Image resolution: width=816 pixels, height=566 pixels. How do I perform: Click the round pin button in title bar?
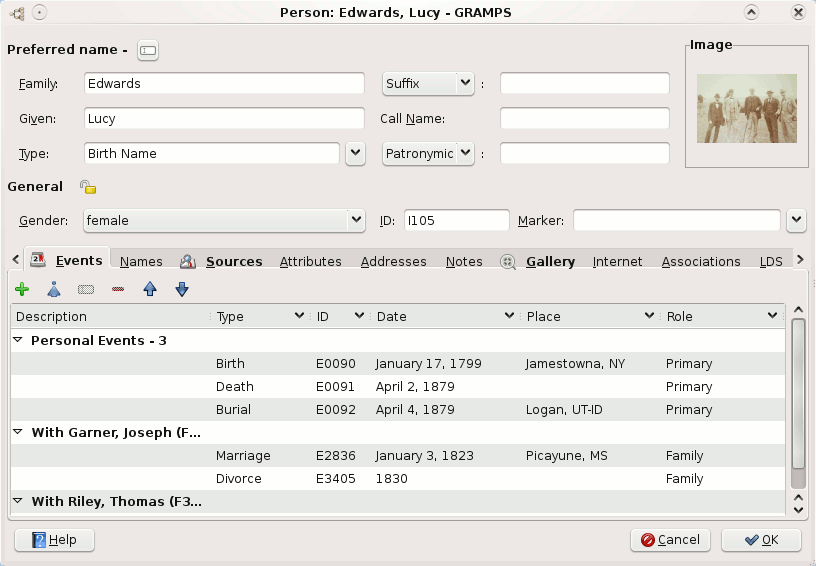coord(40,12)
